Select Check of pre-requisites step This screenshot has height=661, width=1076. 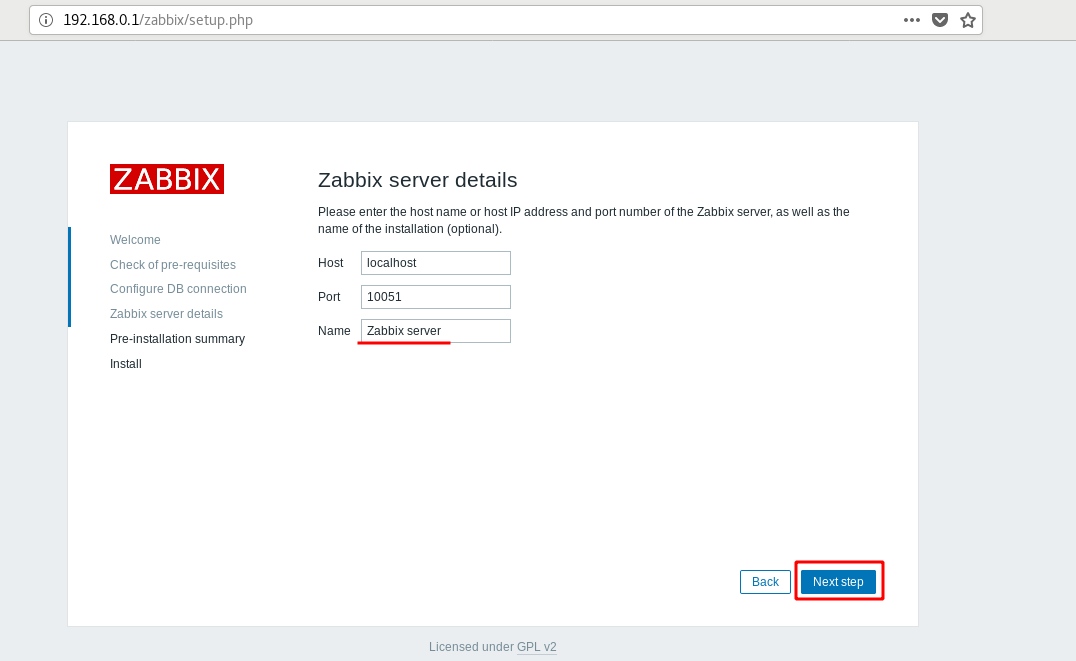coord(173,264)
